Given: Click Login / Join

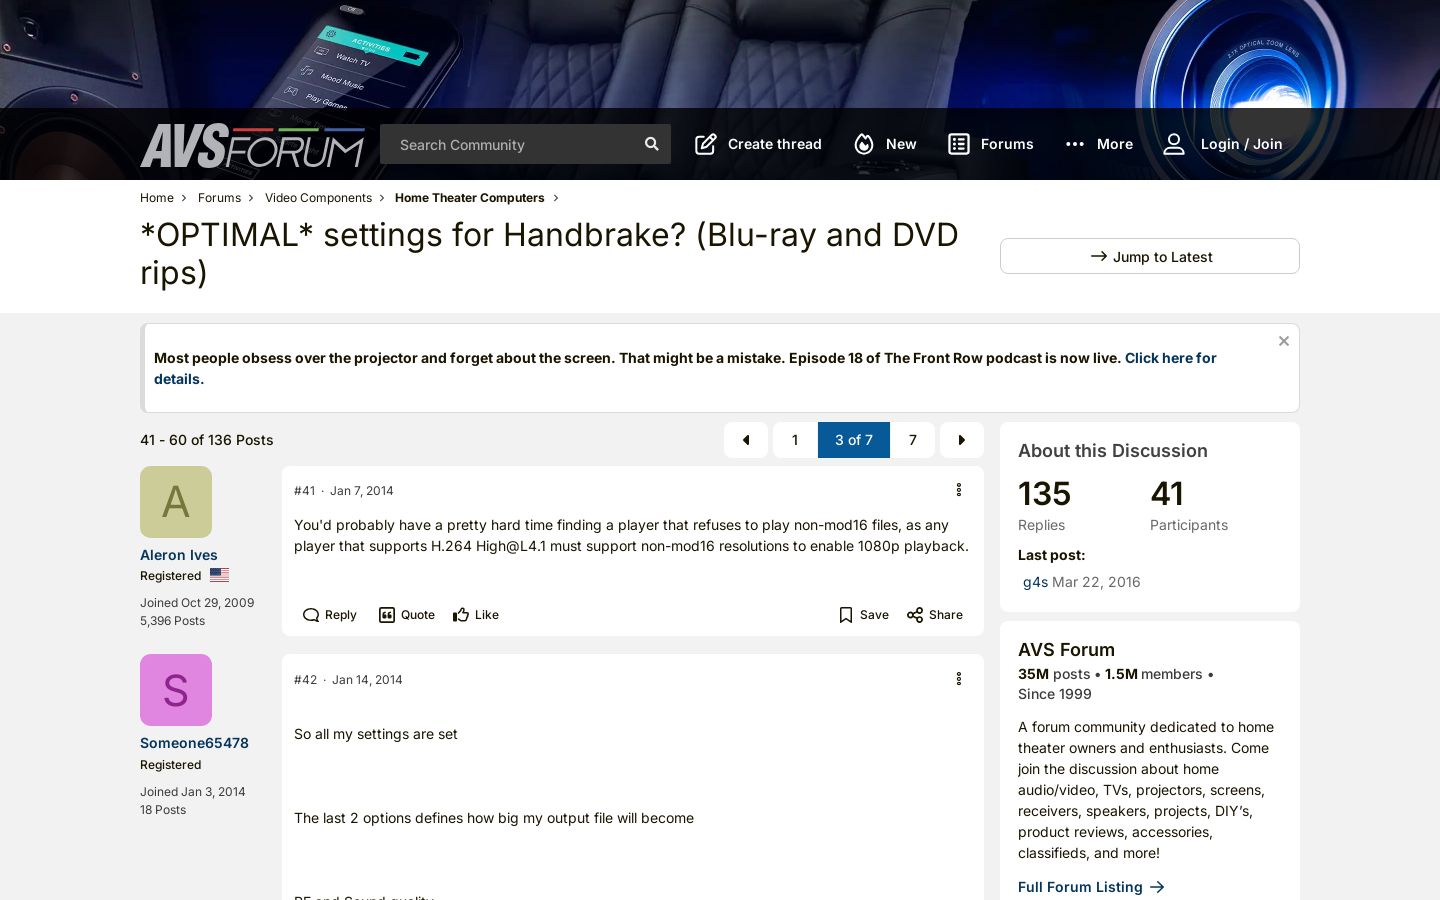Looking at the screenshot, I should tap(1223, 144).
